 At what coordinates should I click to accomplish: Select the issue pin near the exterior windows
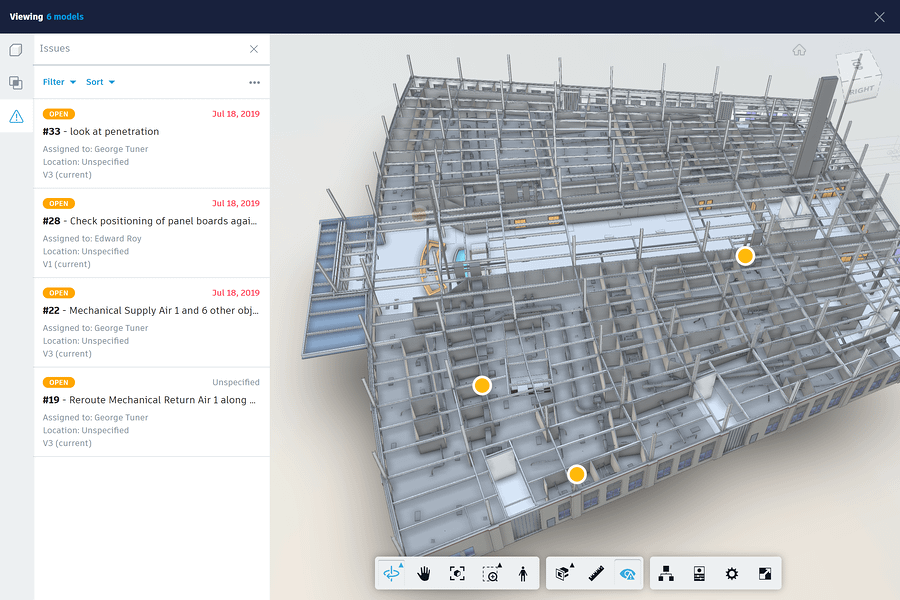click(576, 474)
